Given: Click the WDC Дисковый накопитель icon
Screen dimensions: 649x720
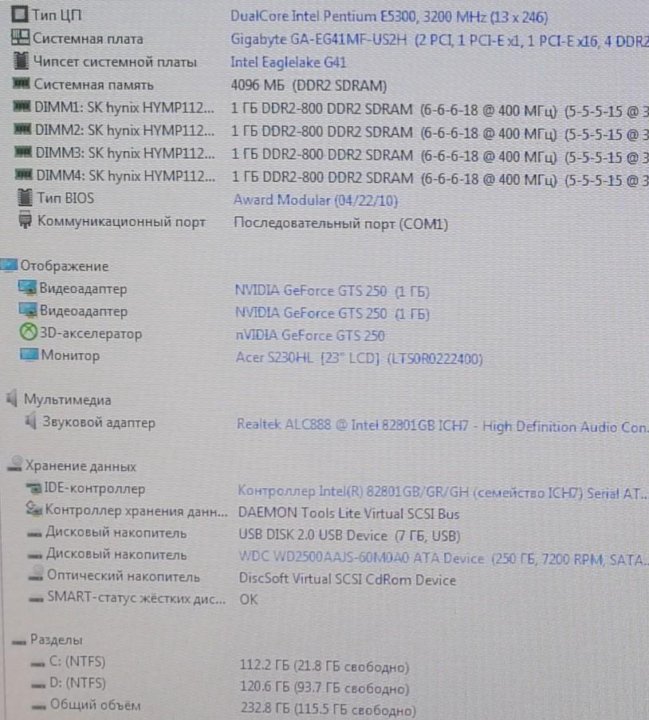Looking at the screenshot, I should click(x=35, y=556).
